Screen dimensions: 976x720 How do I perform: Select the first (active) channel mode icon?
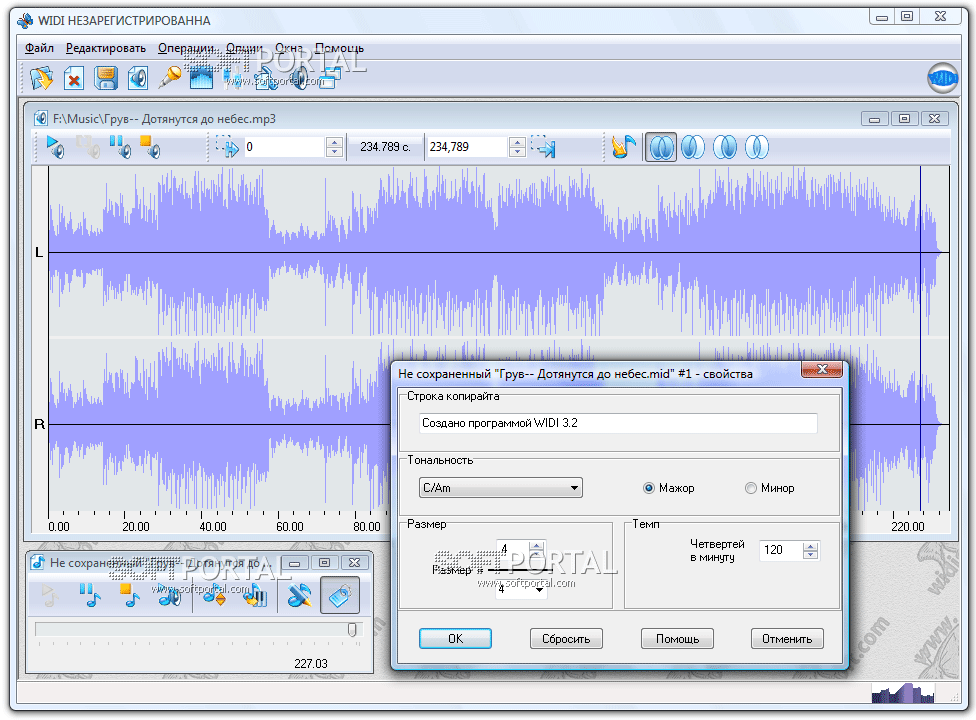661,147
